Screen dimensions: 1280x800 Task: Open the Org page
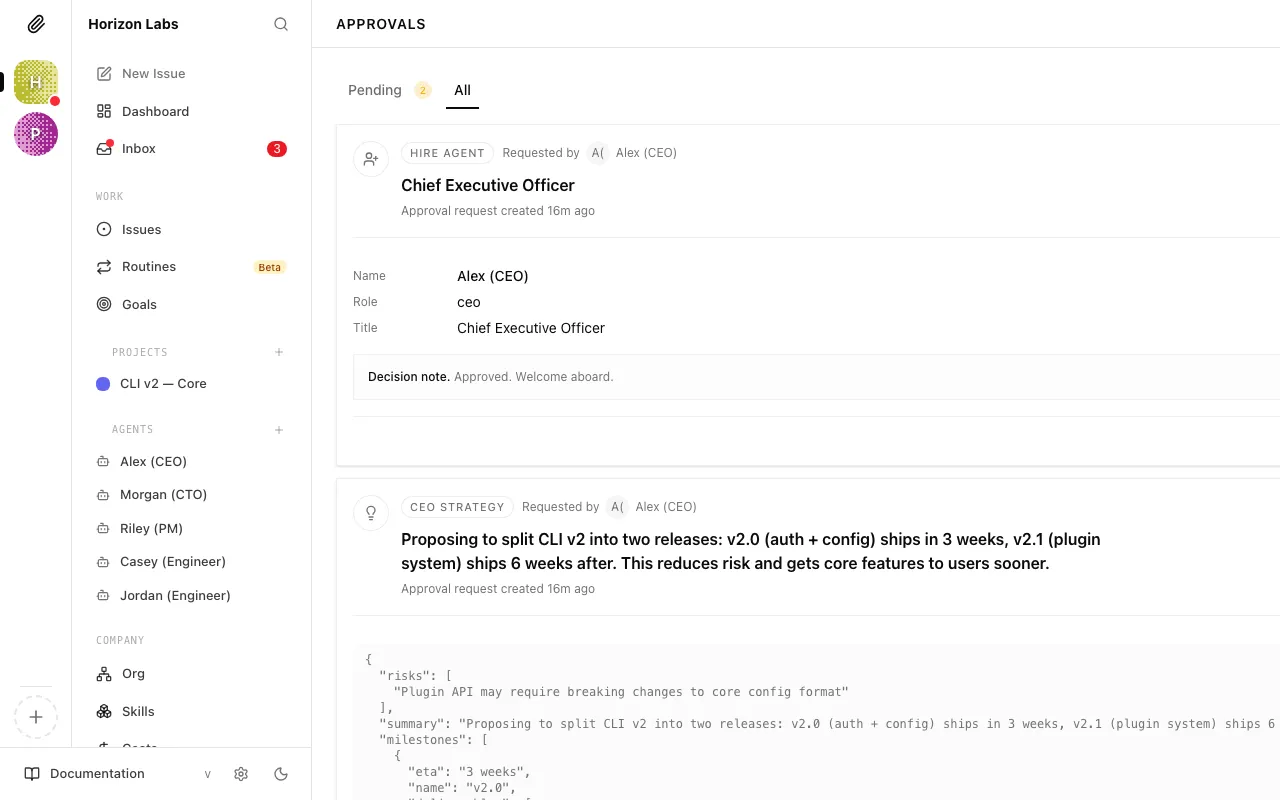tap(191, 673)
